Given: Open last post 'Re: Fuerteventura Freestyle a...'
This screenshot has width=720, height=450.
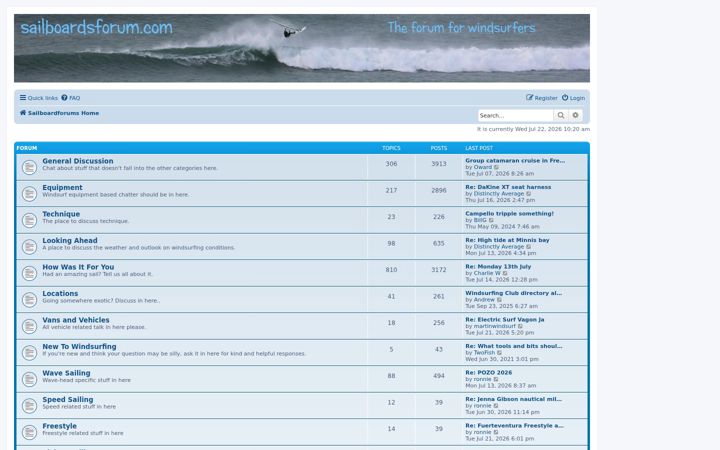Looking at the screenshot, I should tap(514, 426).
